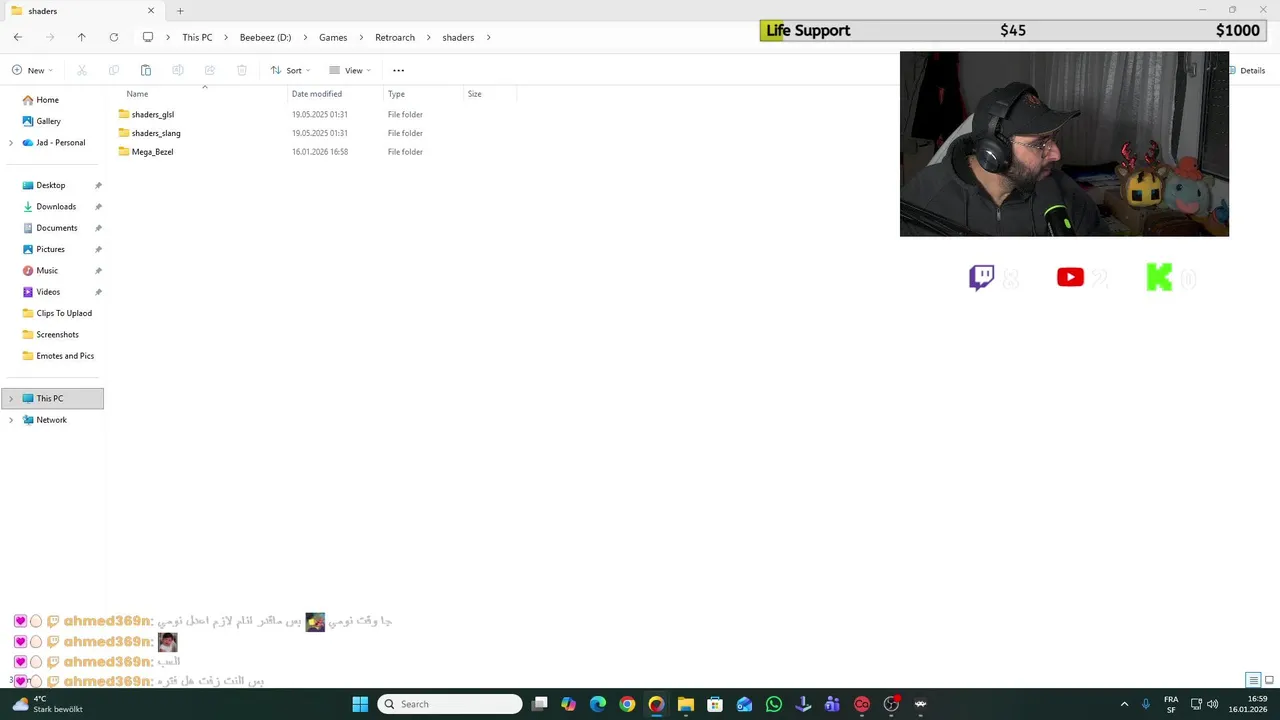The width and height of the screenshot is (1280, 720).
Task: Open the New item dropdown
Action: pyautogui.click(x=32, y=70)
